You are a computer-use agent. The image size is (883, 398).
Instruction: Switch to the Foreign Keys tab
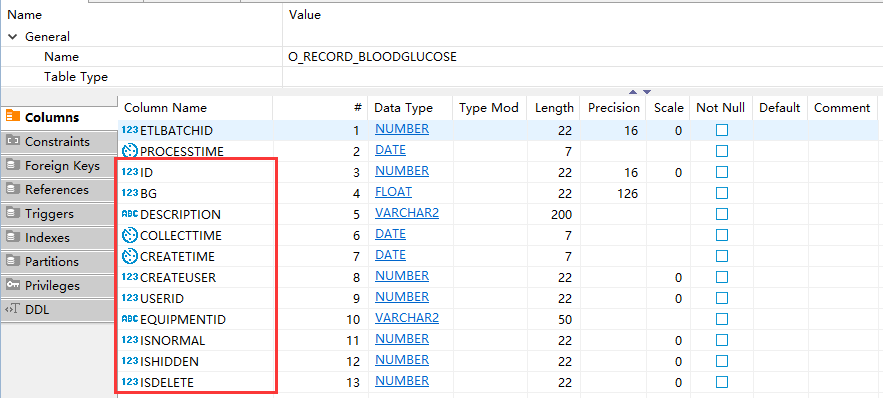[58, 166]
